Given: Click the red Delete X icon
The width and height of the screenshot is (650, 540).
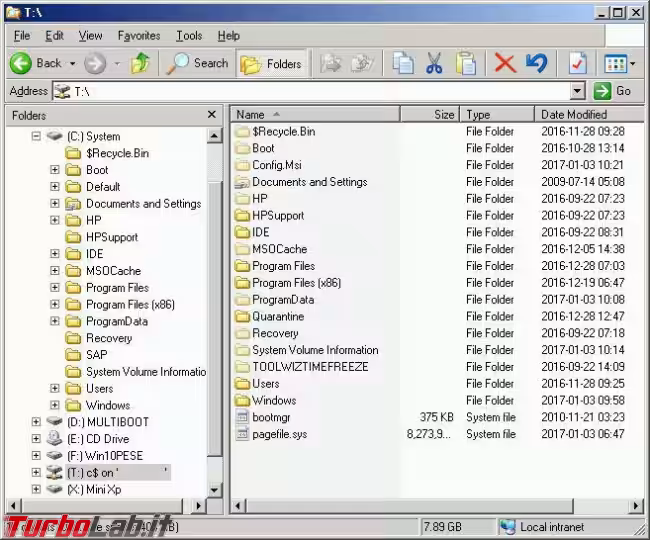Looking at the screenshot, I should tap(505, 63).
